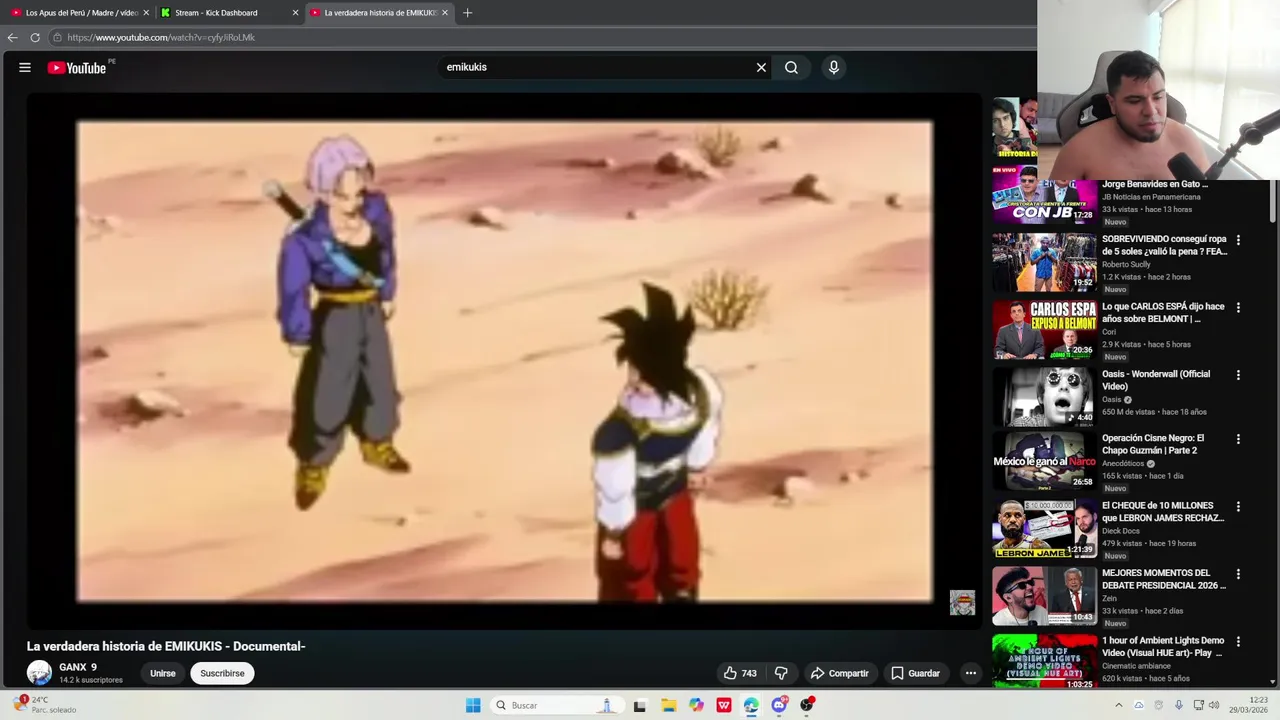Image resolution: width=1280 pixels, height=720 pixels.
Task: Share the video via the Compartir button
Action: [840, 673]
